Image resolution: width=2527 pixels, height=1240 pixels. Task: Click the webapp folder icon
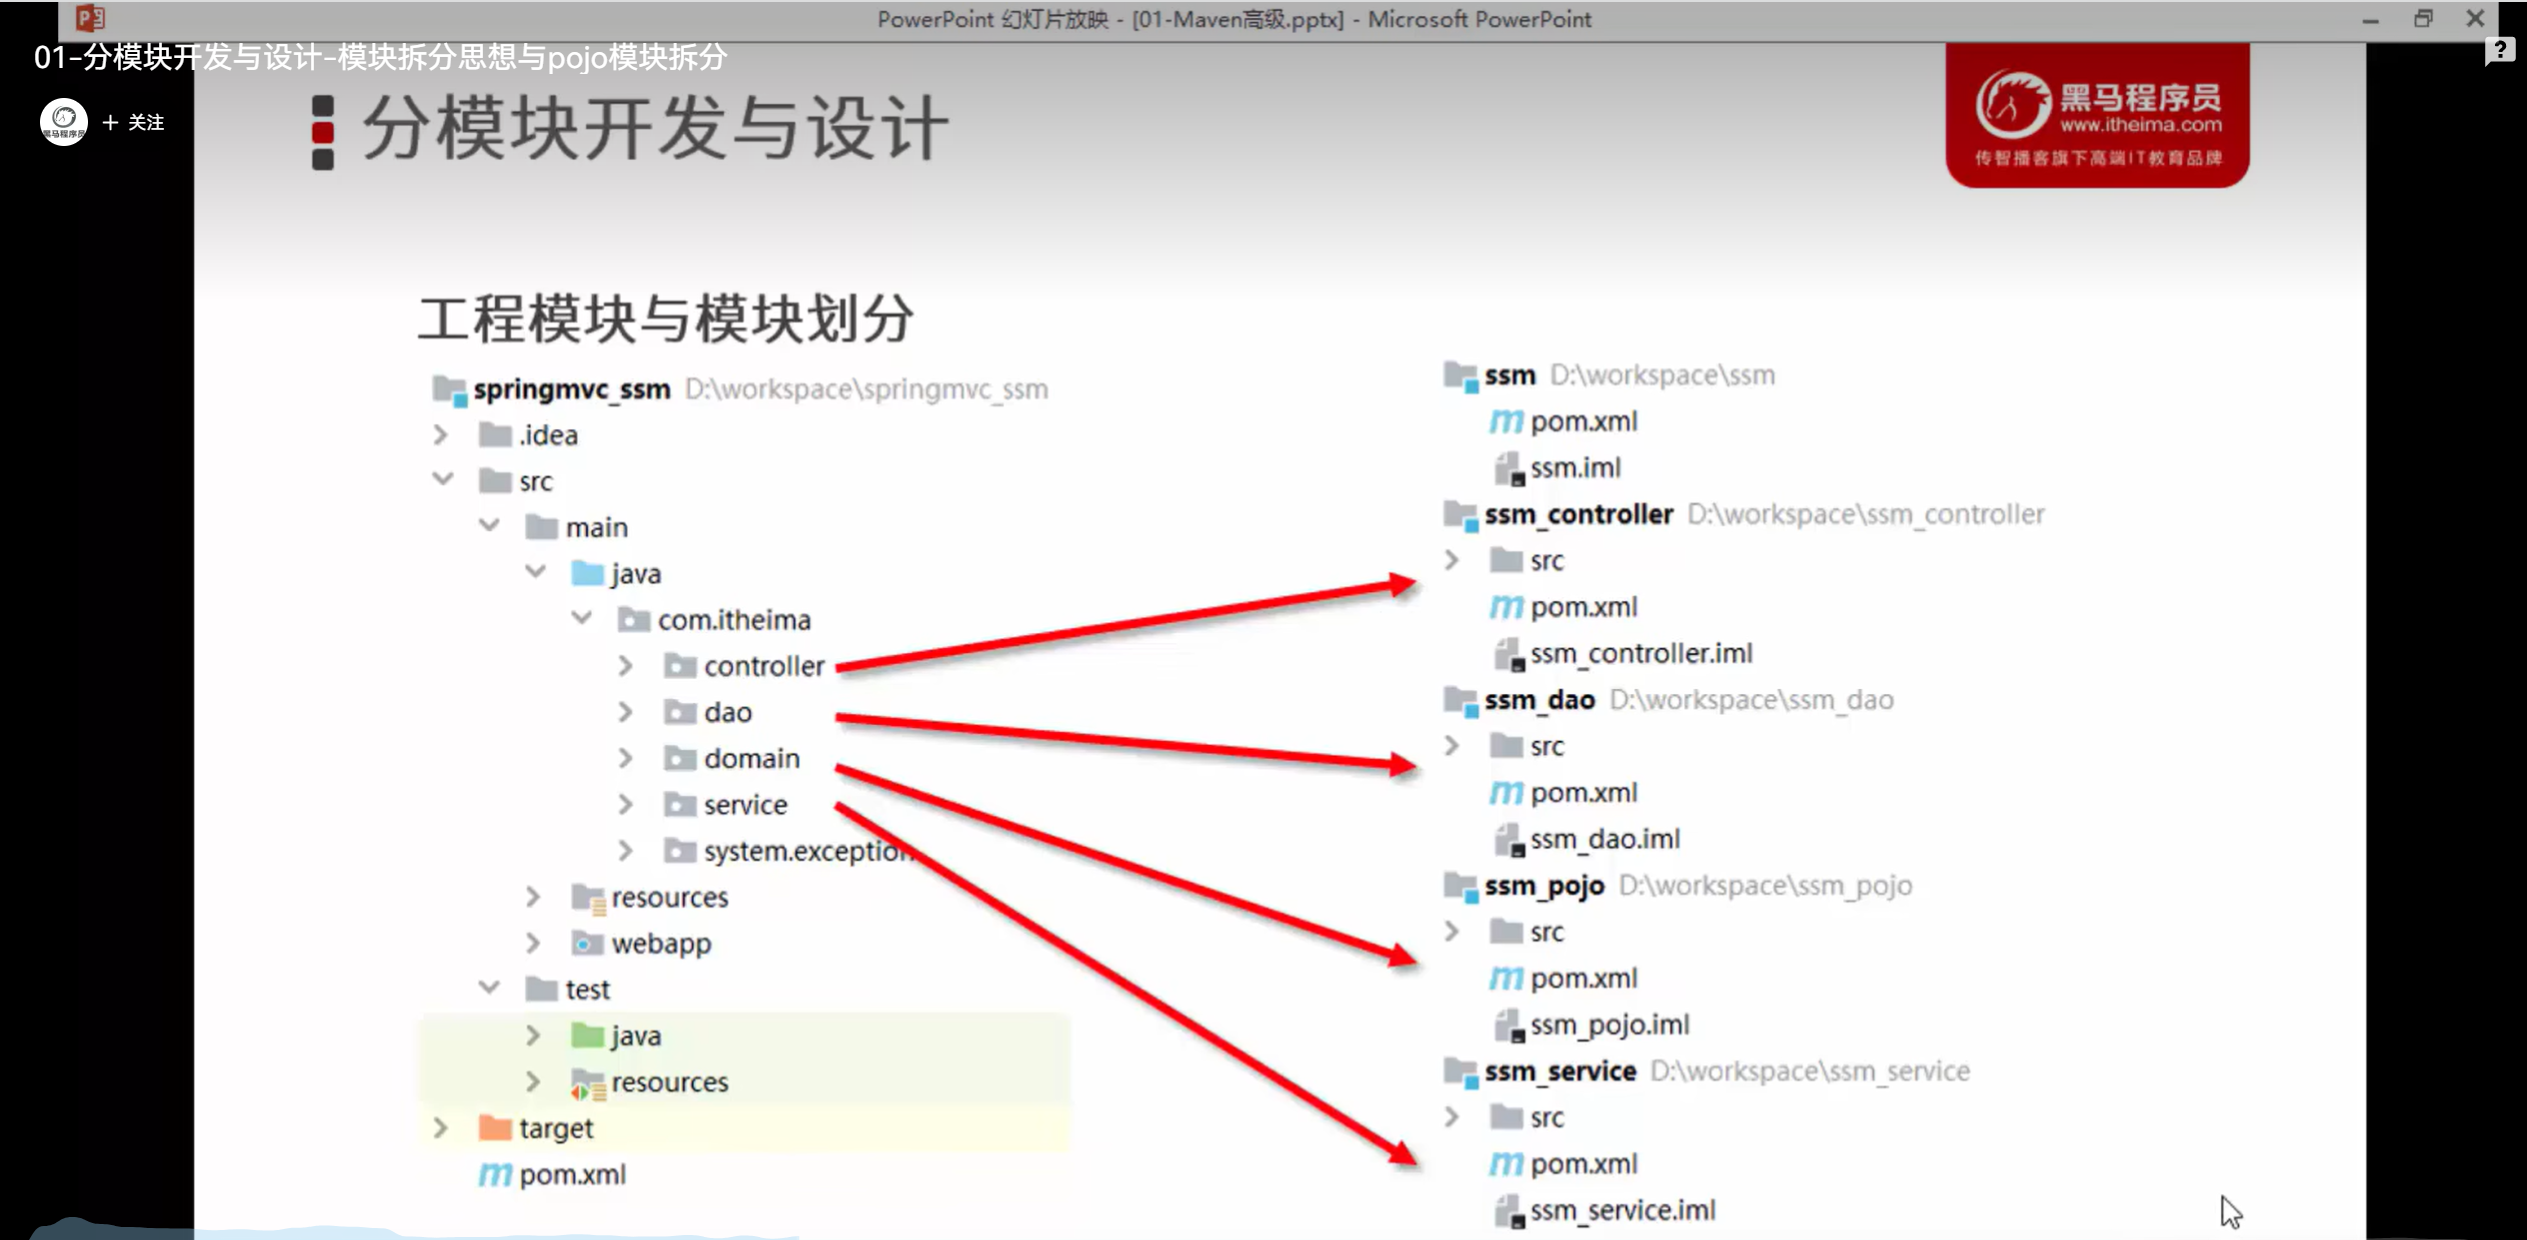(x=587, y=943)
